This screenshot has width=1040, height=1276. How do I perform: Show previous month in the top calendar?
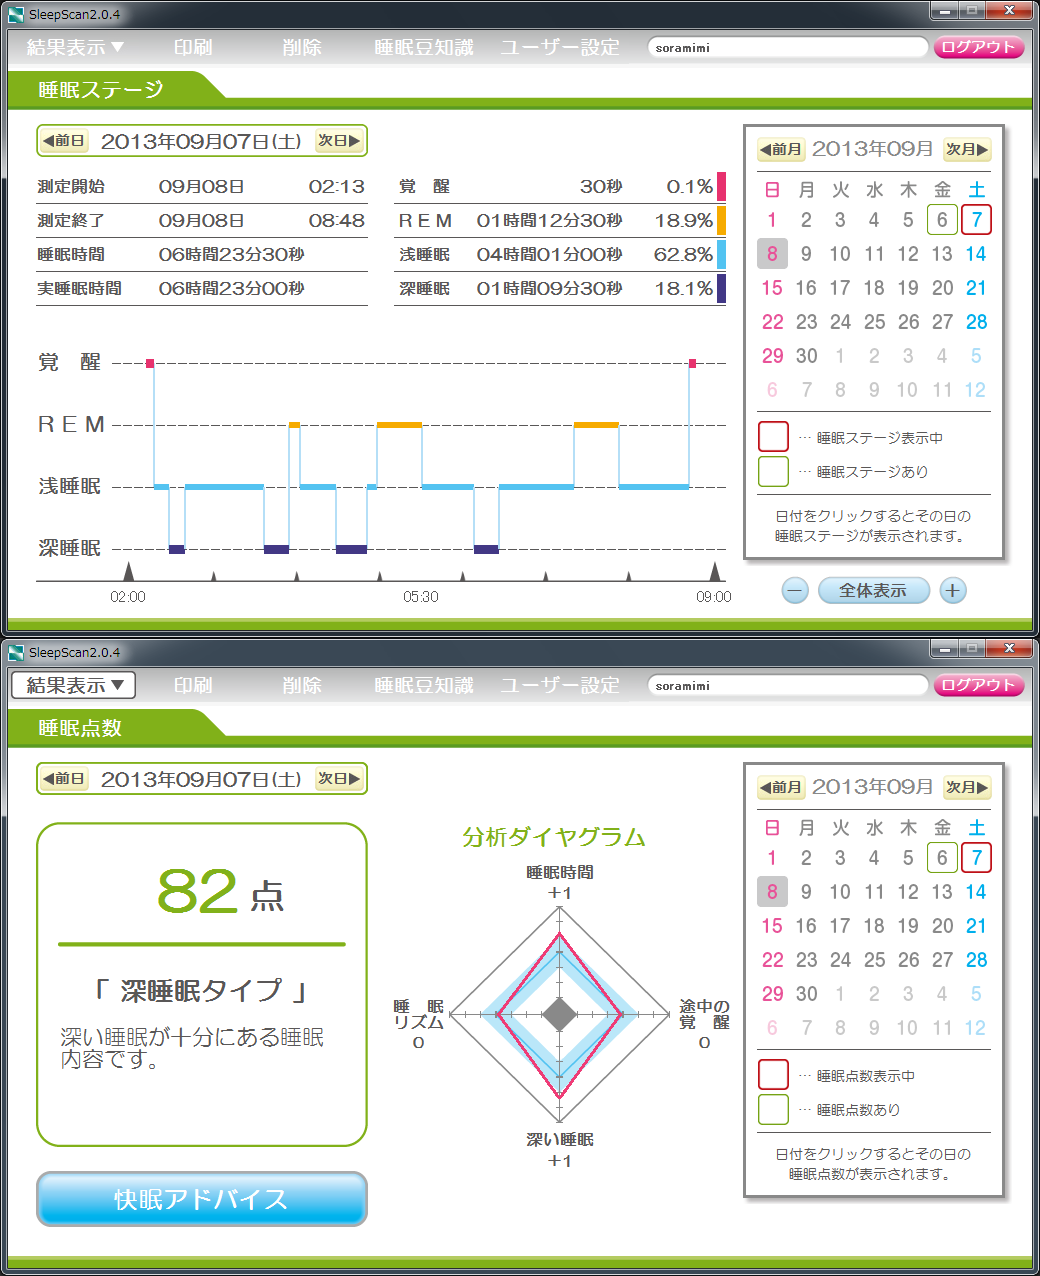tap(781, 150)
